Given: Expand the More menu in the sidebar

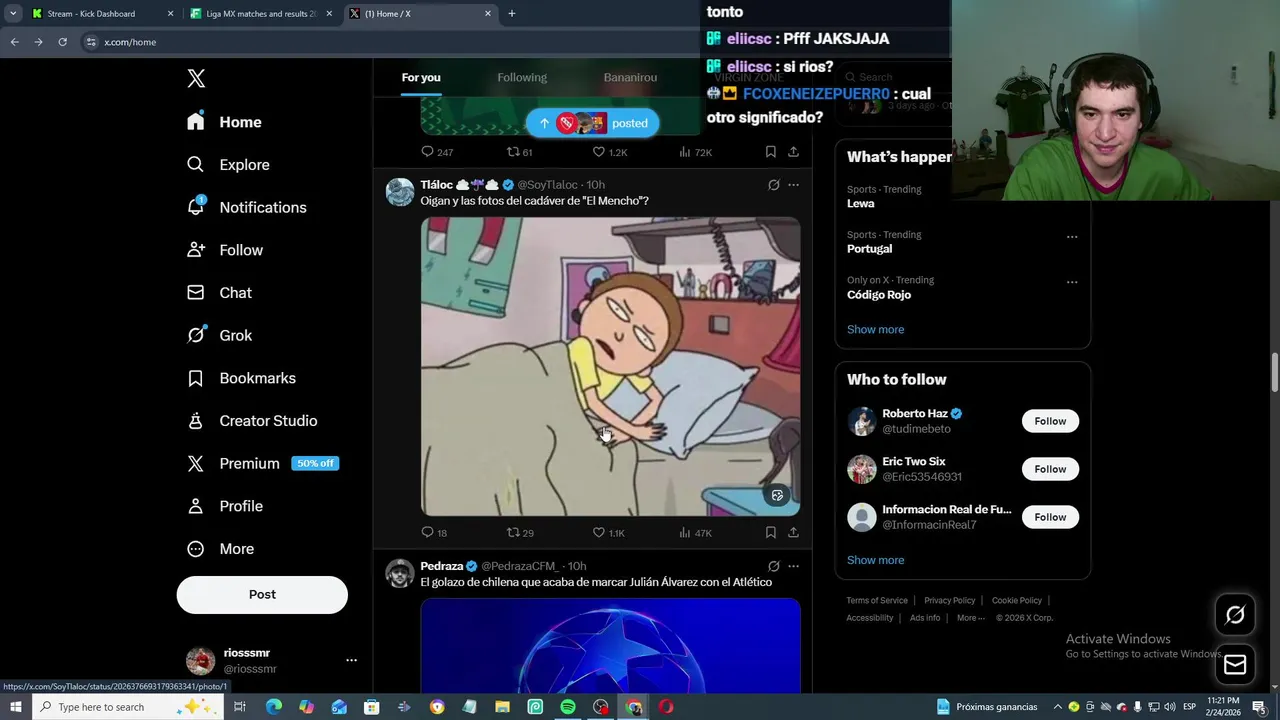Looking at the screenshot, I should pyautogui.click(x=221, y=549).
